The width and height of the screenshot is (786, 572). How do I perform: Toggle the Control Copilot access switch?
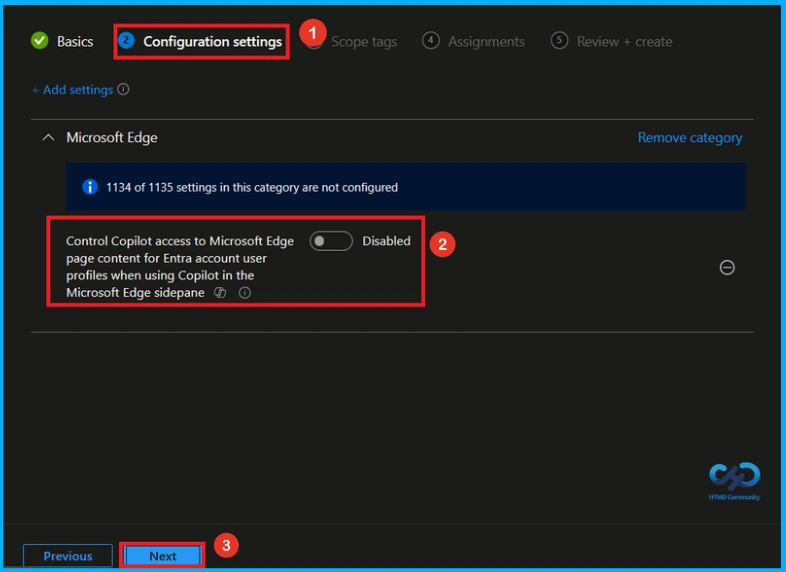[331, 241]
